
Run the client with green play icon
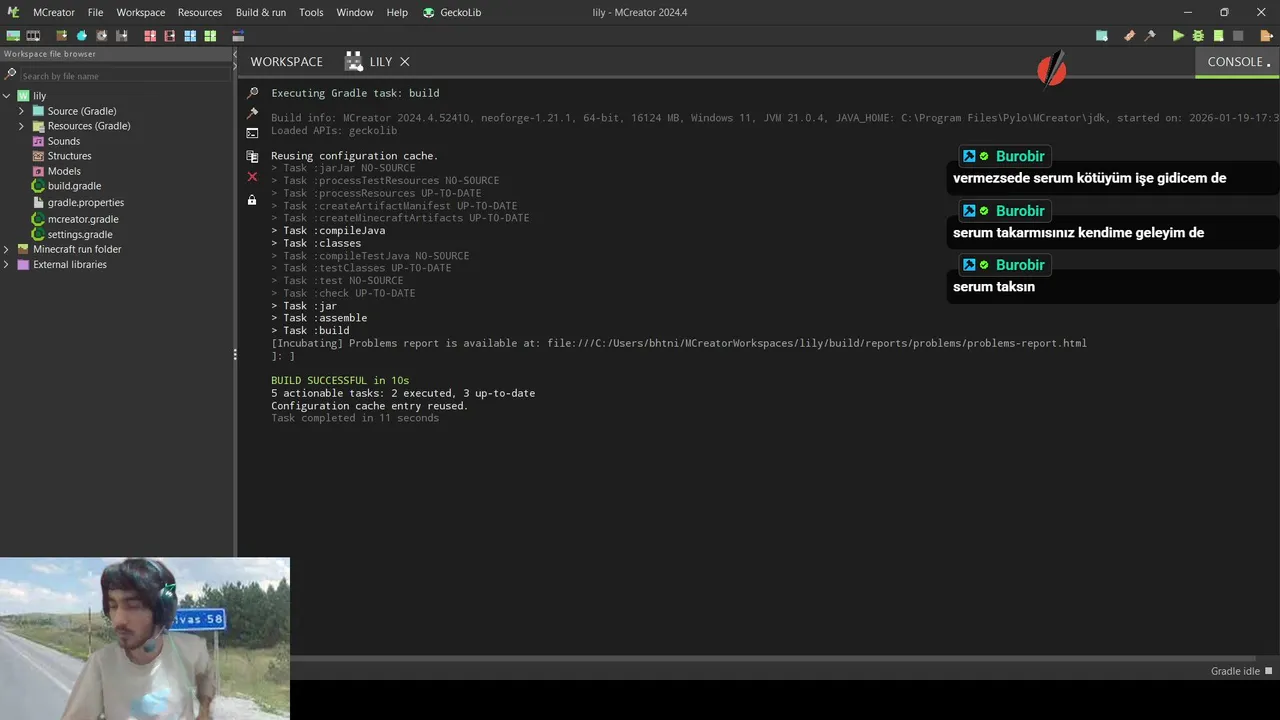pos(1178,36)
